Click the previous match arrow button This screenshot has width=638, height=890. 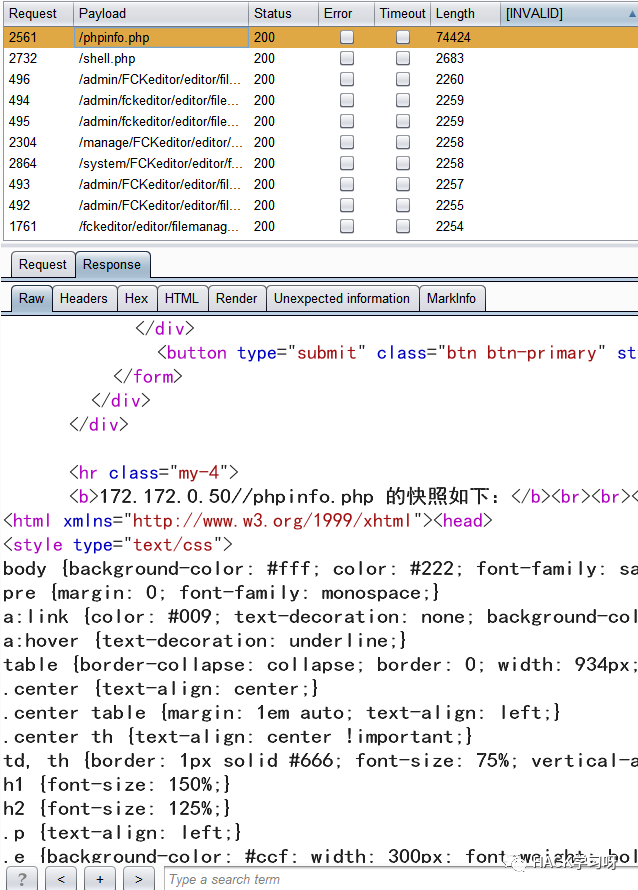coord(61,879)
